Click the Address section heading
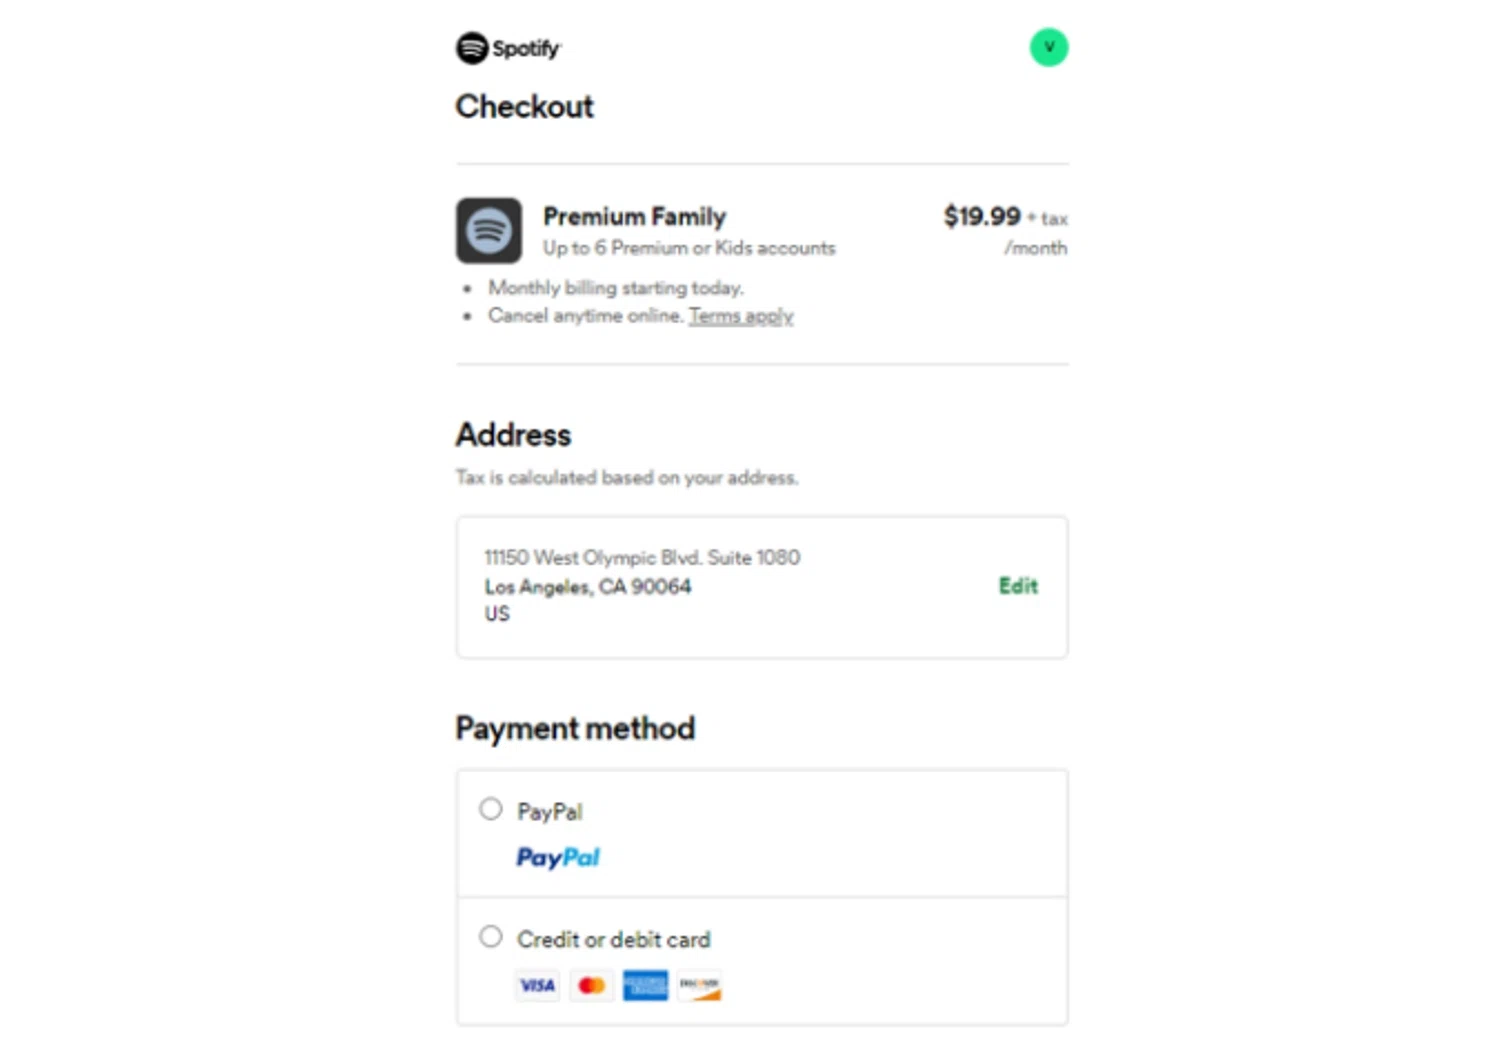Screen dimensions: 1500x1044 coord(513,435)
